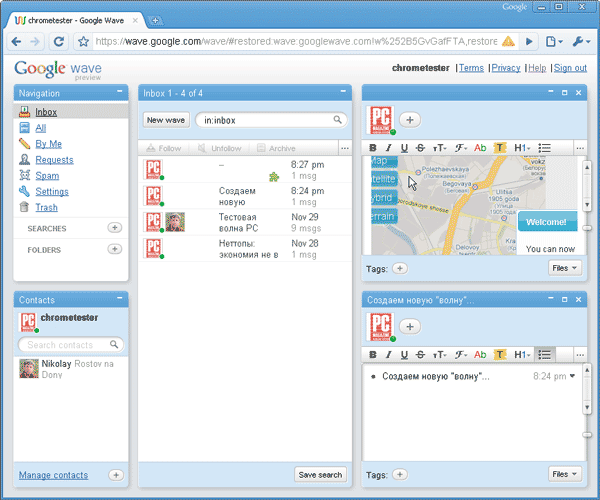Open the Chrome wrench tools menu
The width and height of the screenshot is (600, 500).
coord(581,41)
